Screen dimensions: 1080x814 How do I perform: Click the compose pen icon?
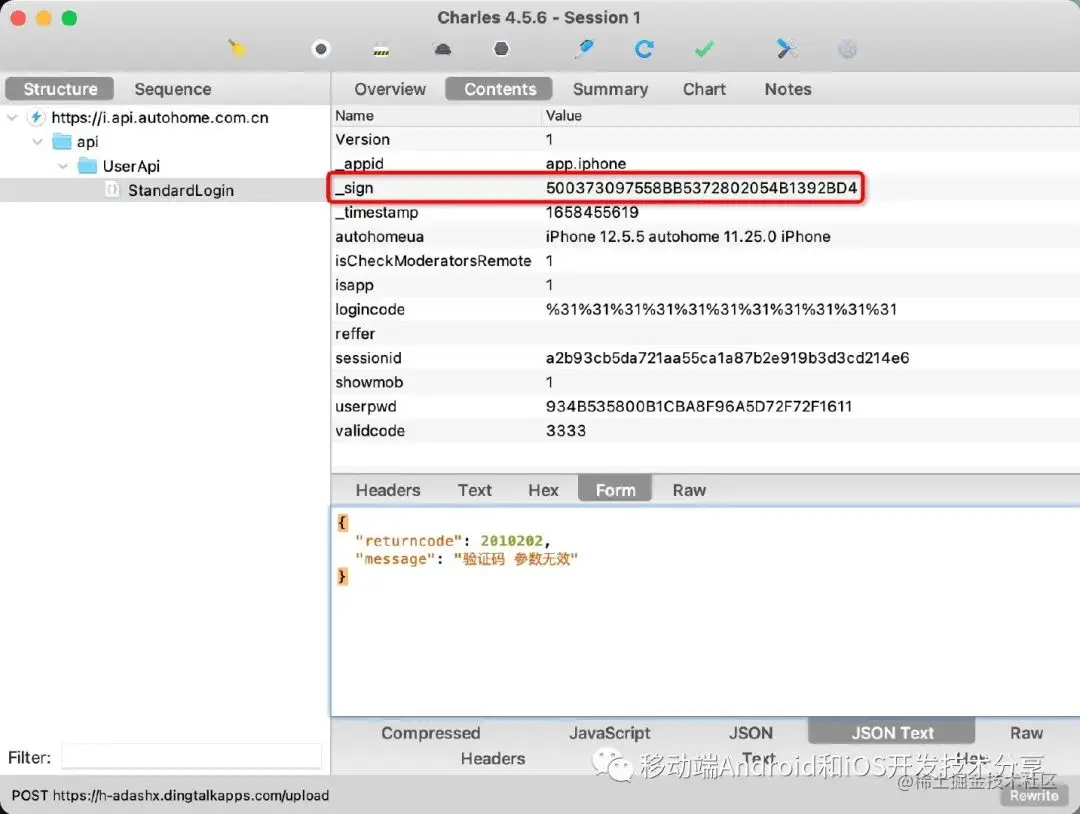(584, 49)
